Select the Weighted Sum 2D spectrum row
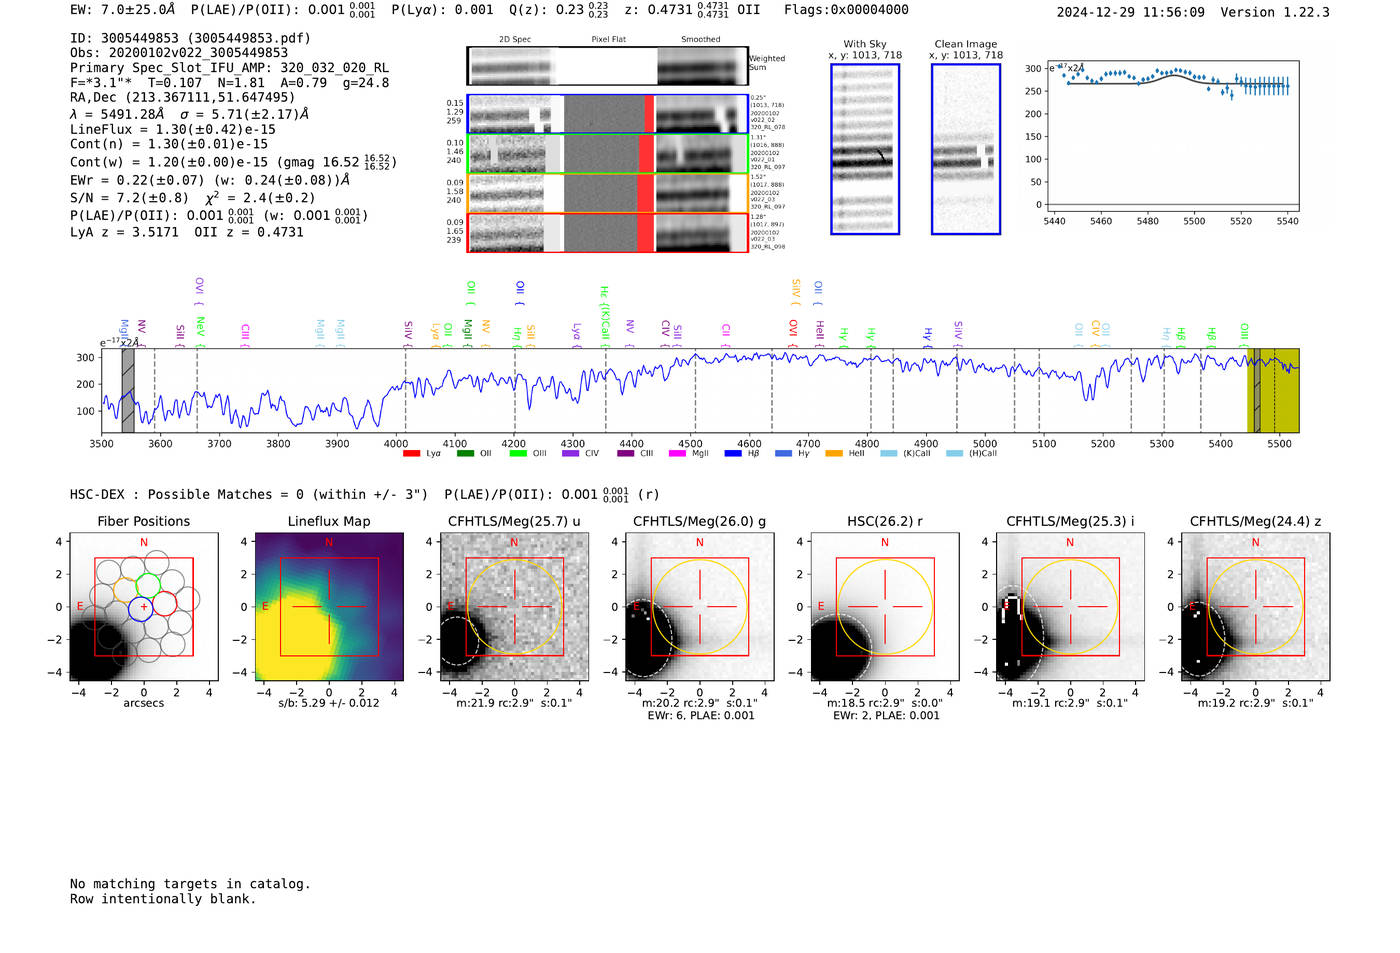 (x=607, y=66)
